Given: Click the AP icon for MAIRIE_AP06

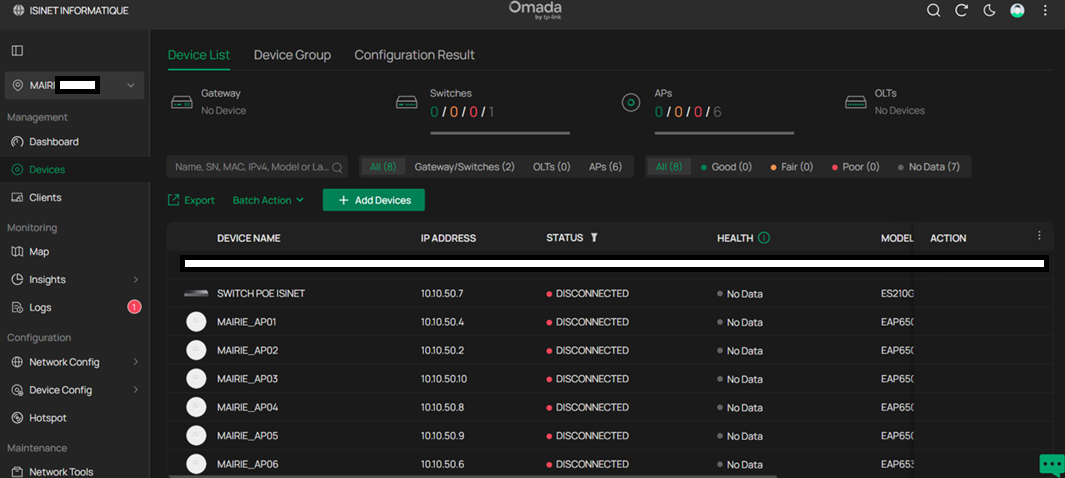Looking at the screenshot, I should 196,464.
